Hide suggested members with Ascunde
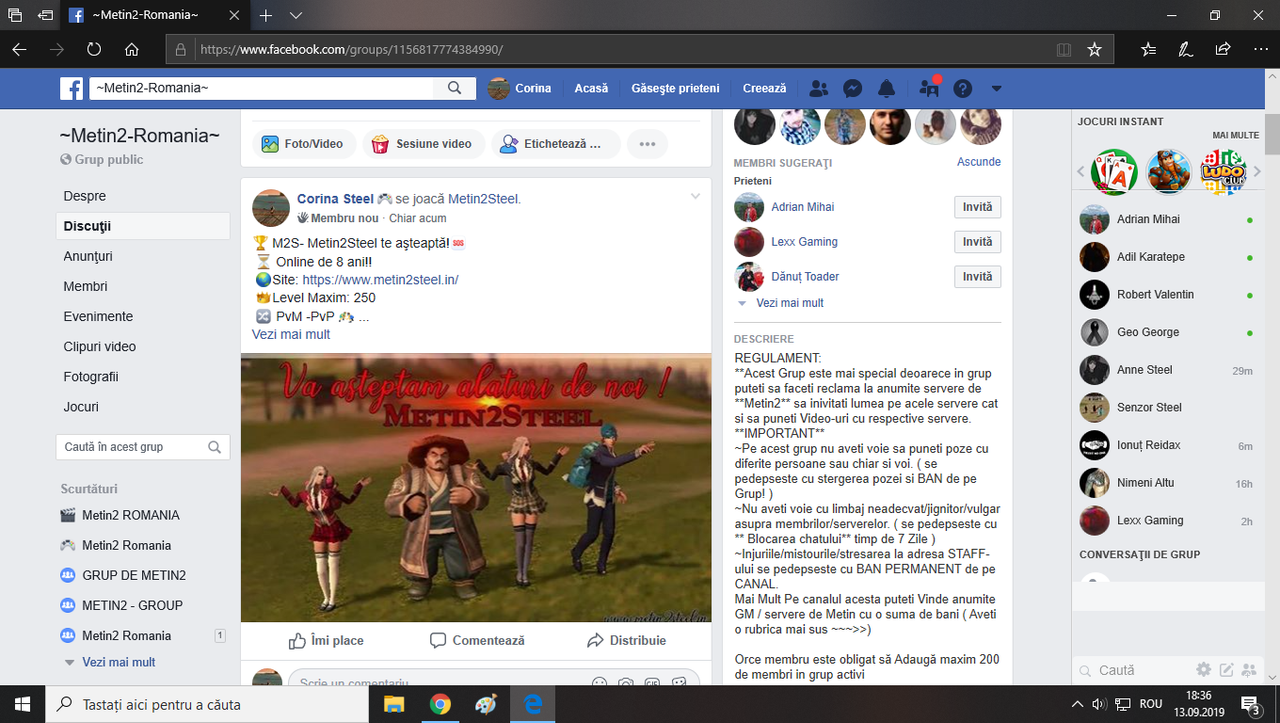1280x723 pixels. [979, 162]
